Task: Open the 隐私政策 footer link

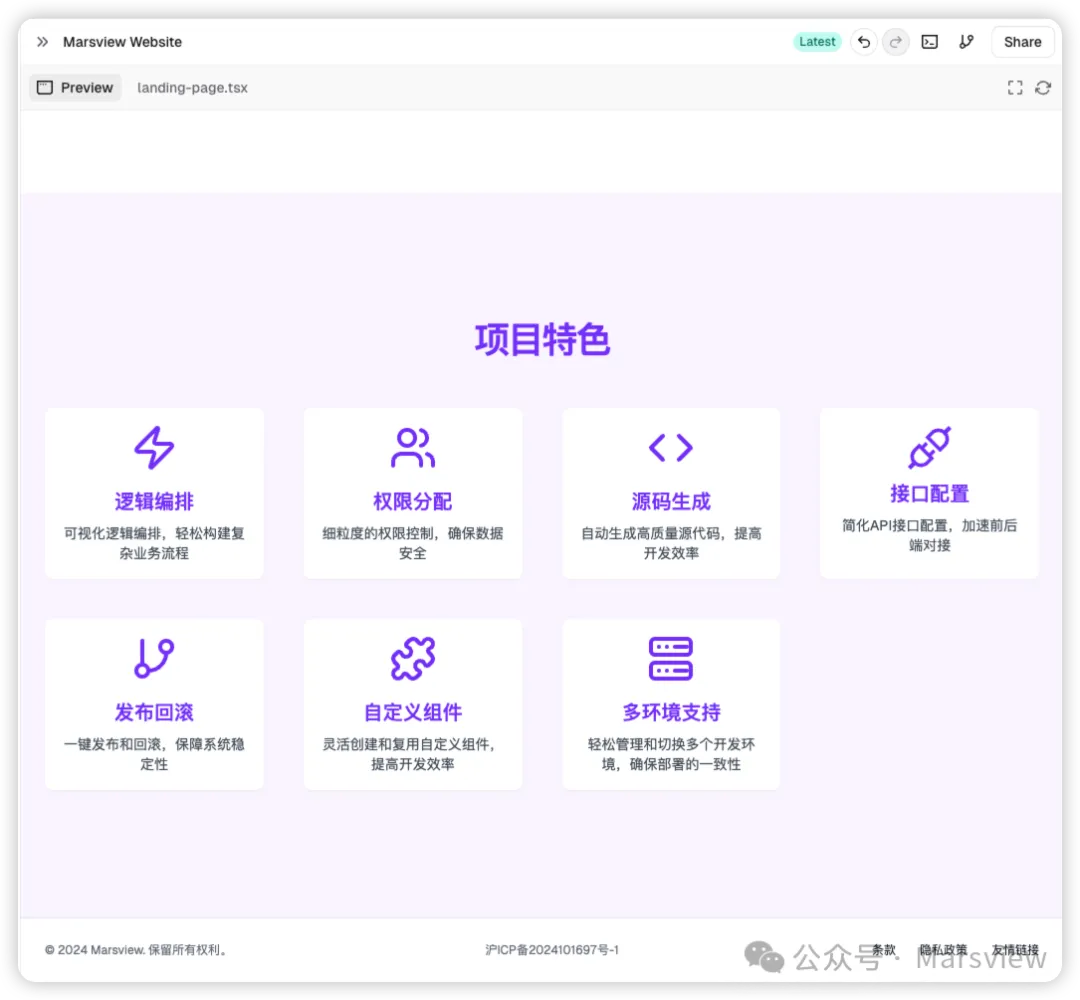Action: point(943,950)
